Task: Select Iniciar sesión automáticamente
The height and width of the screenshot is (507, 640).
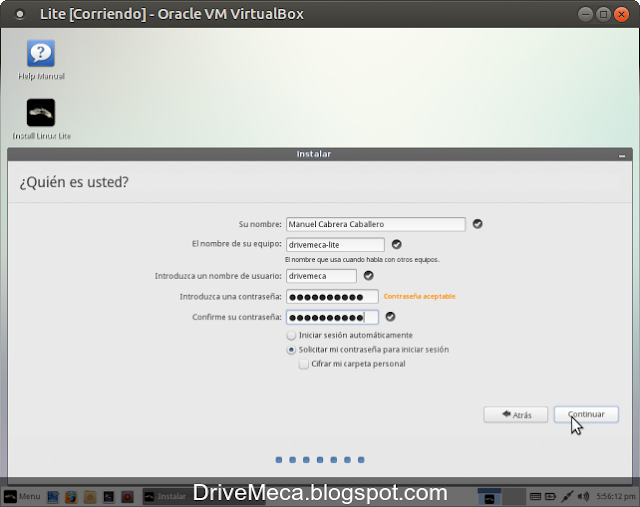Action: click(349, 335)
